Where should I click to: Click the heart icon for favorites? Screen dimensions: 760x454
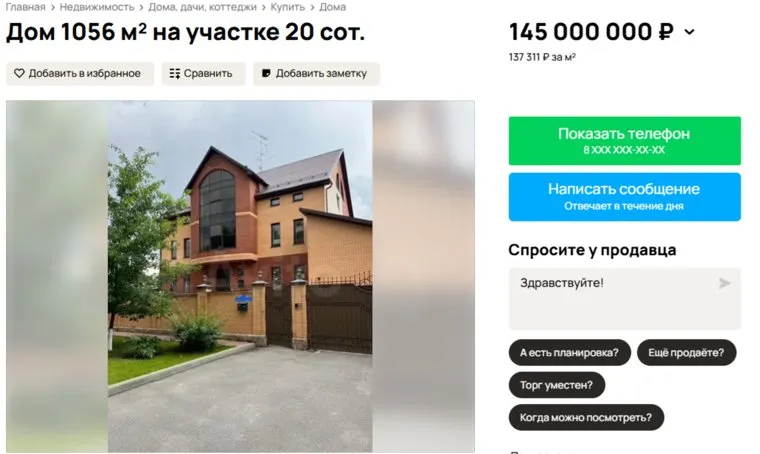19,74
